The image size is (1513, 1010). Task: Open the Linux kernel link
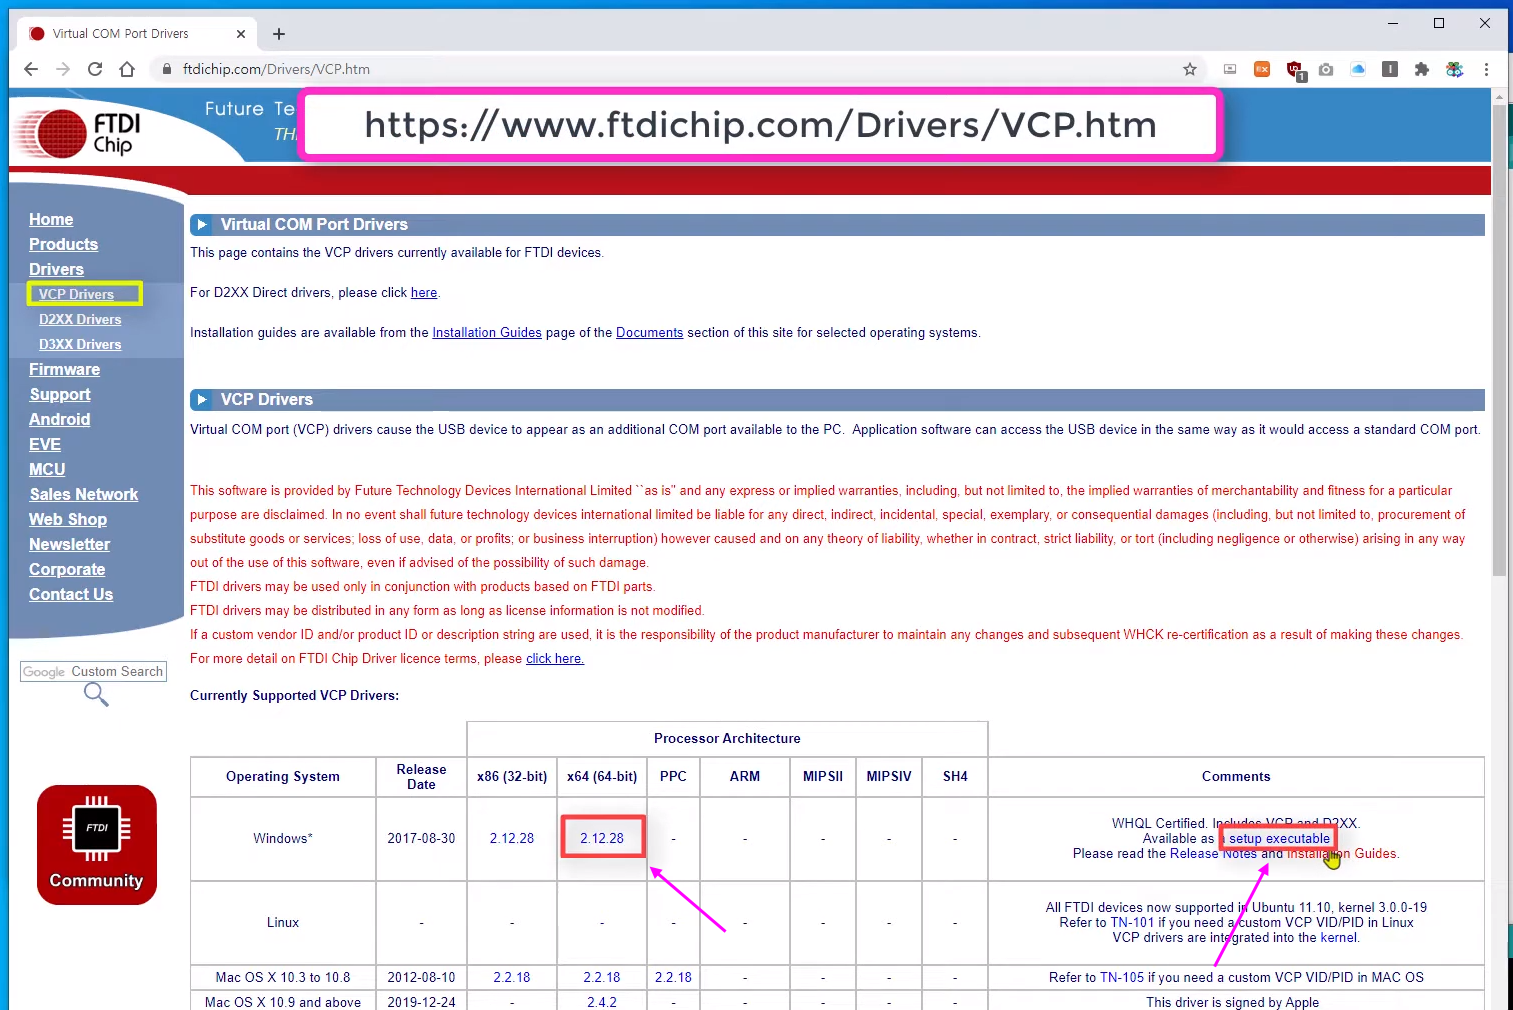coord(1338,938)
